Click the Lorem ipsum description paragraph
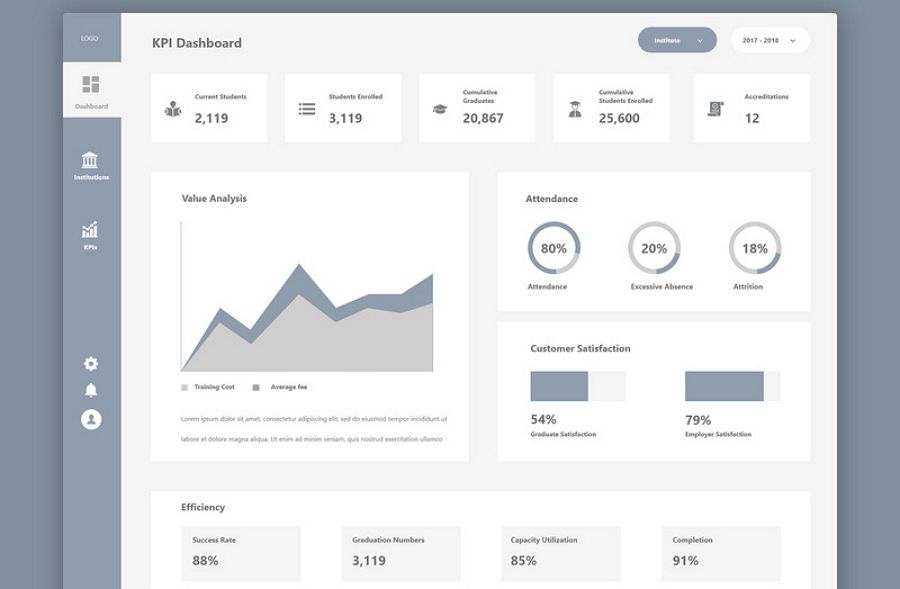 click(x=314, y=429)
